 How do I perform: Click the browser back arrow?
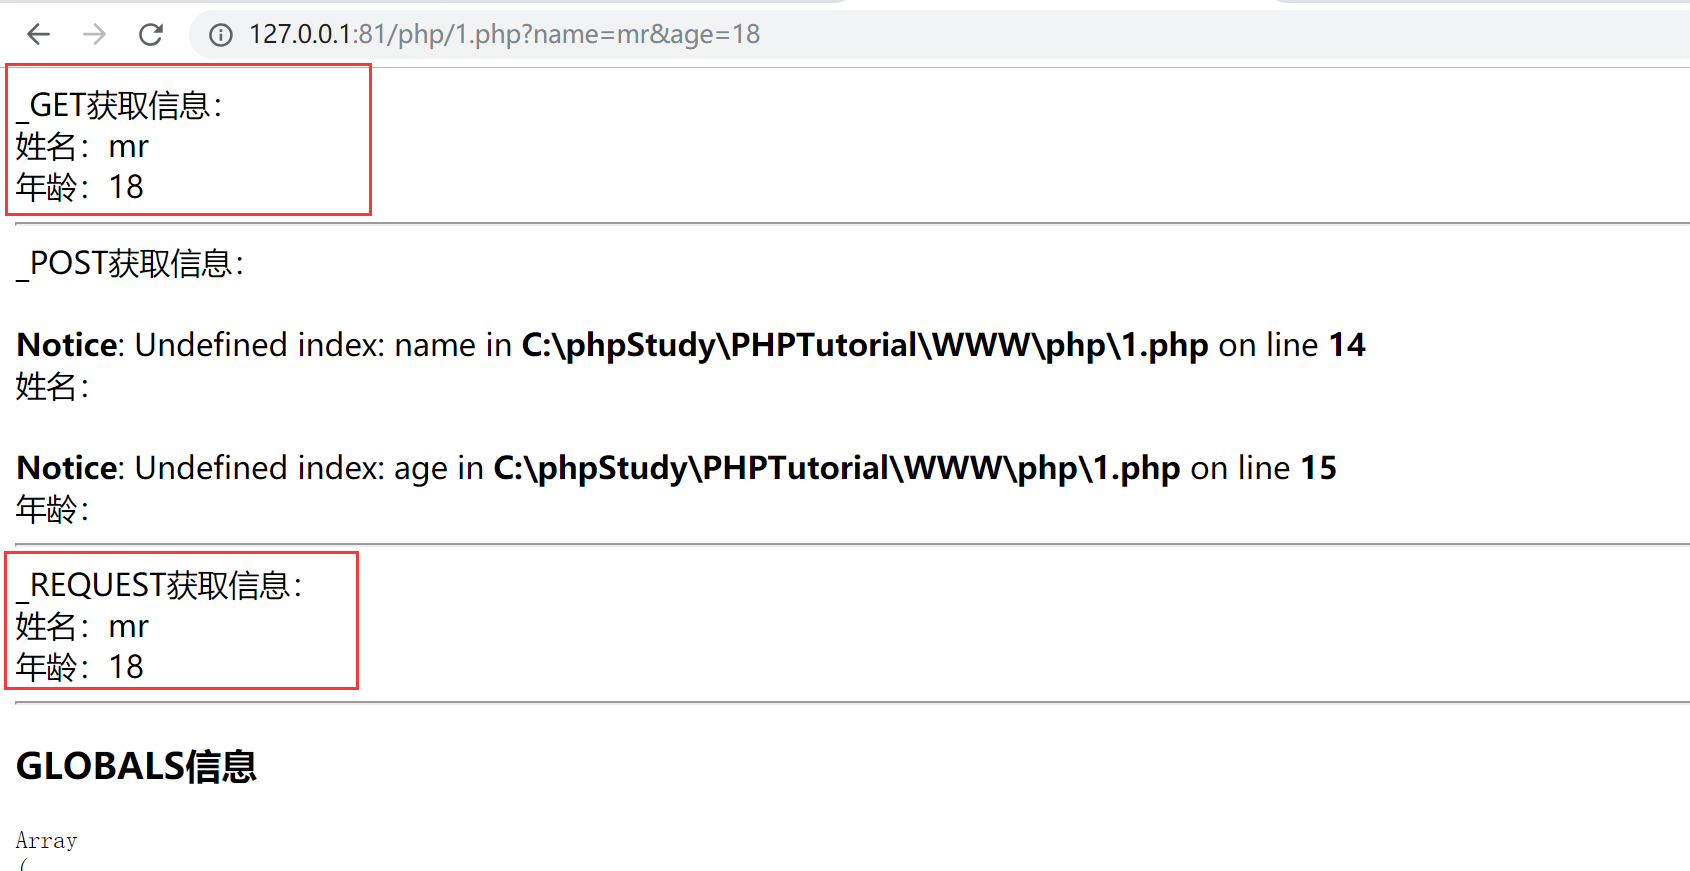point(39,35)
